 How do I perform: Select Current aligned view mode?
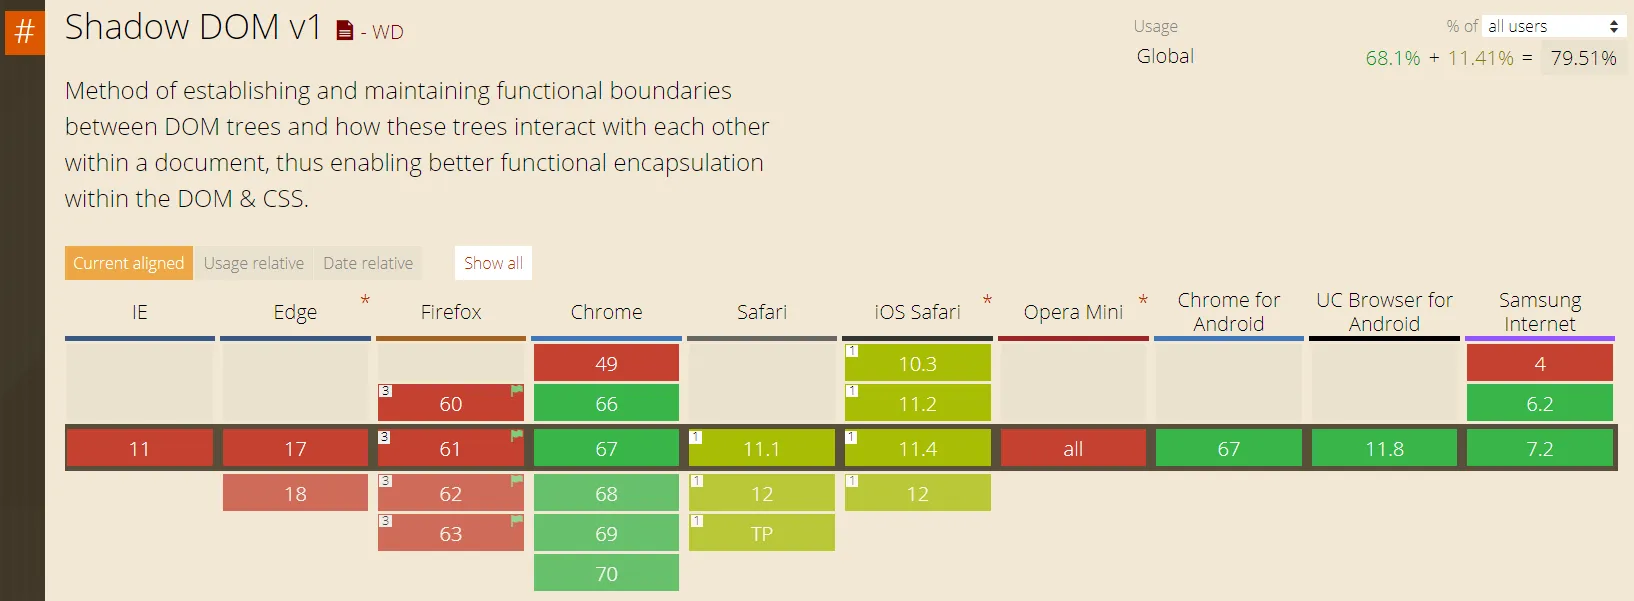pyautogui.click(x=128, y=263)
